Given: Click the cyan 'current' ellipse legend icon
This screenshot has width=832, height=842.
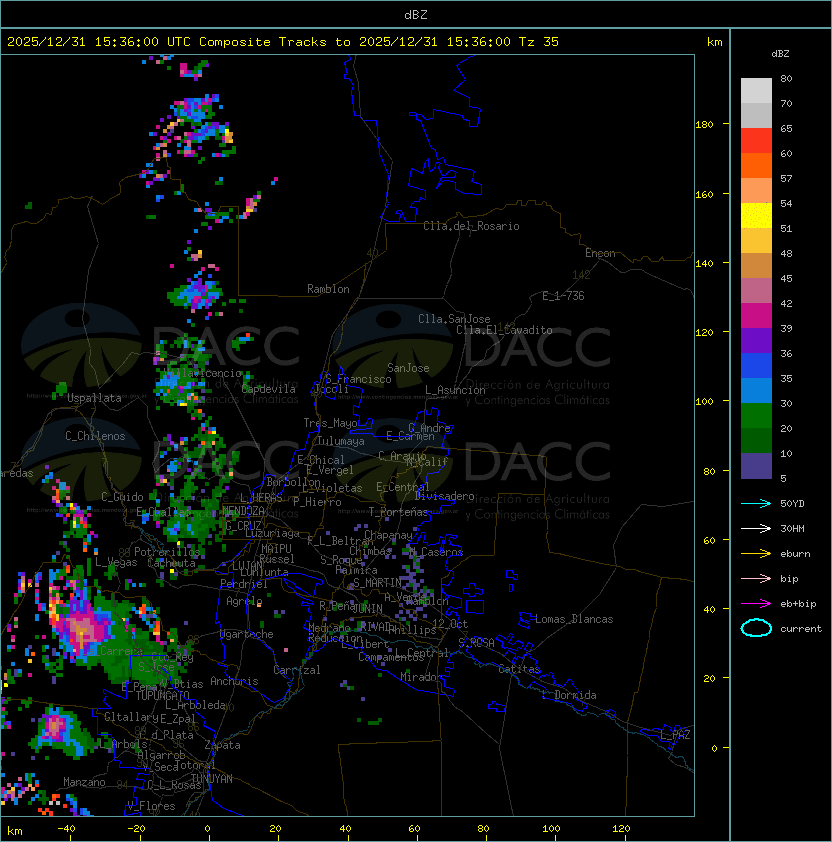Looking at the screenshot, I should click(756, 628).
